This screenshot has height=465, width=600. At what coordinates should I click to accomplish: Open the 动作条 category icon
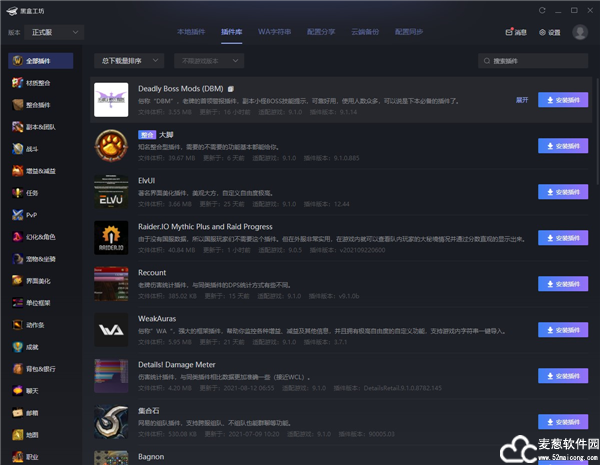[17, 325]
